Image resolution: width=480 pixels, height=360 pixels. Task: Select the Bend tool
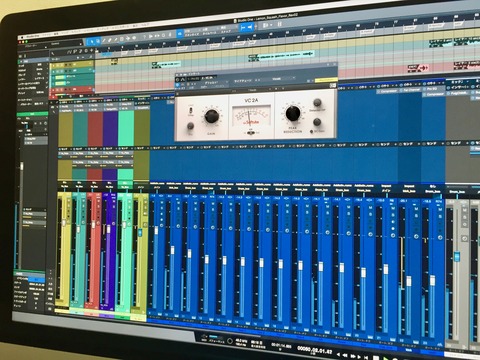(x=128, y=39)
